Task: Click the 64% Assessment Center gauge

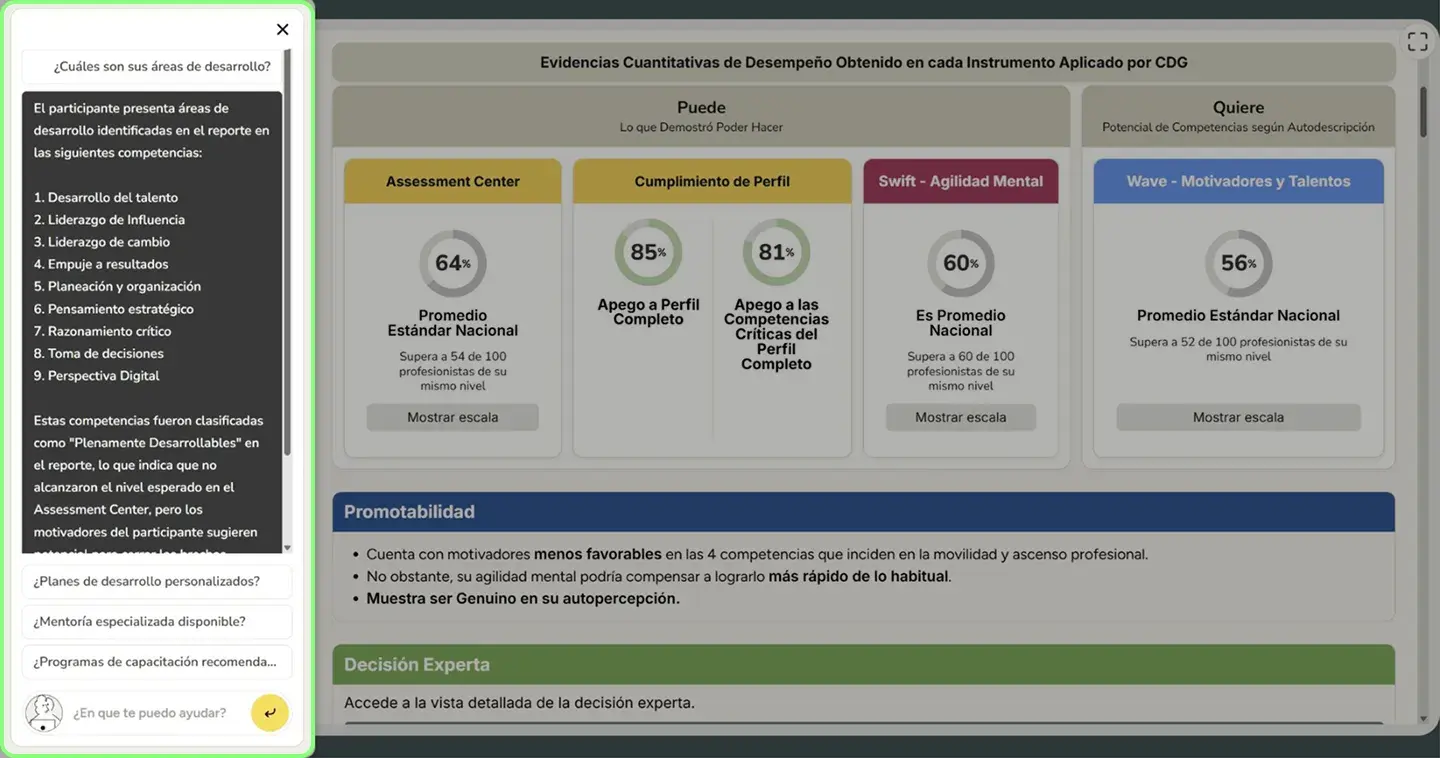Action: 453,263
